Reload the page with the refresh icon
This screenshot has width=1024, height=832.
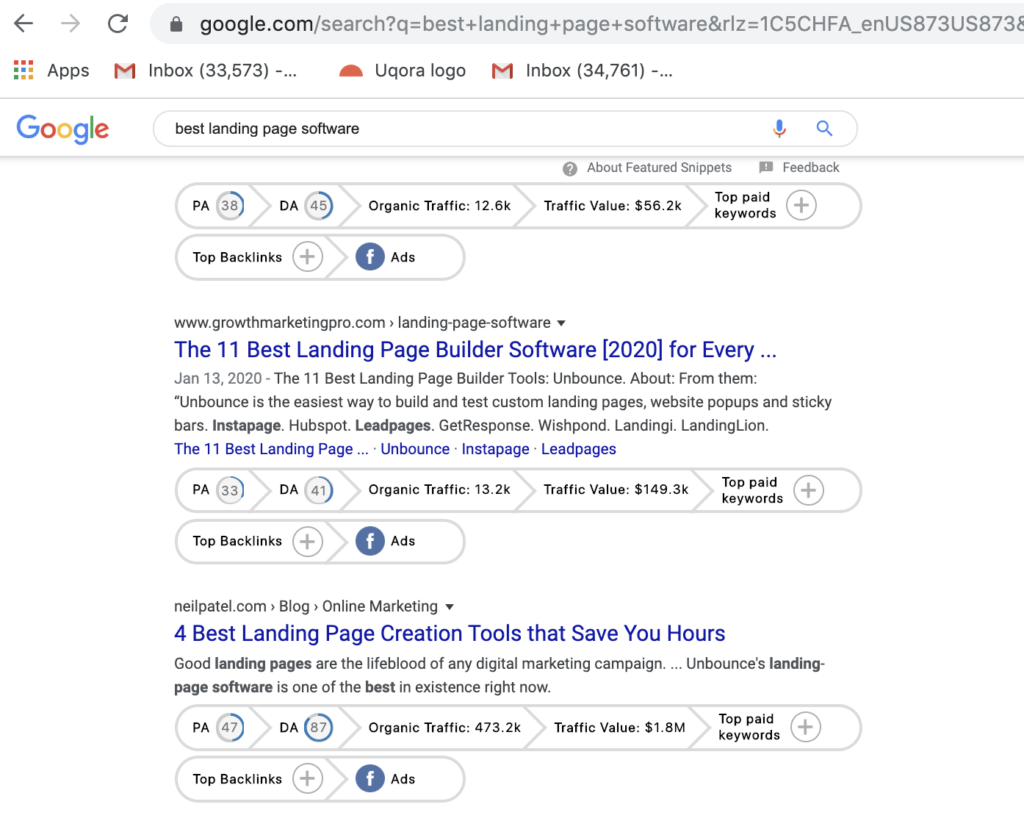pyautogui.click(x=118, y=24)
